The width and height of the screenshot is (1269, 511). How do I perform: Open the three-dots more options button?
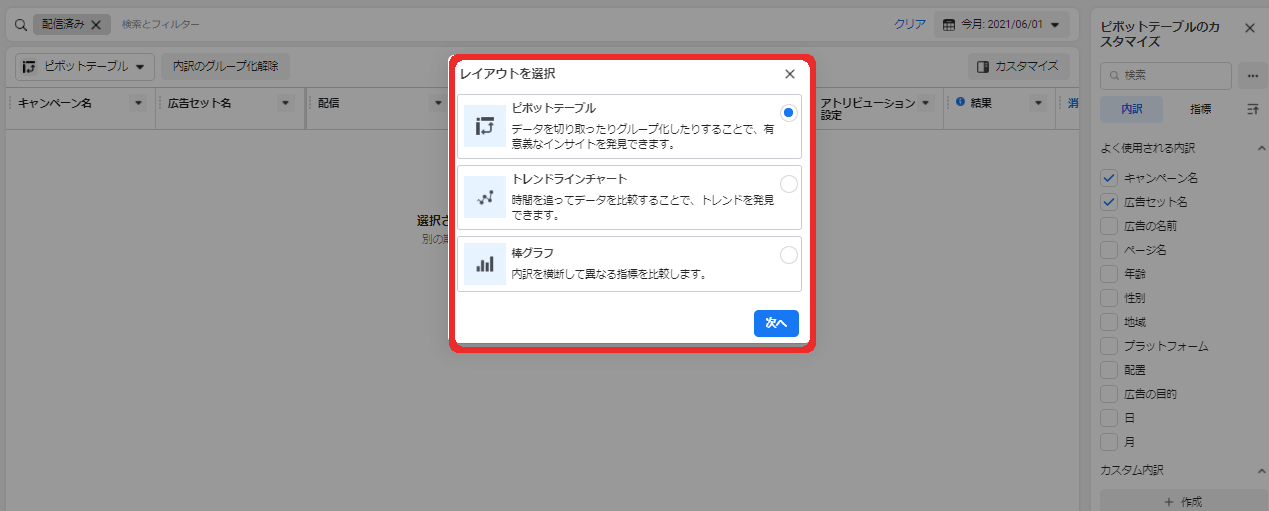(x=1251, y=76)
